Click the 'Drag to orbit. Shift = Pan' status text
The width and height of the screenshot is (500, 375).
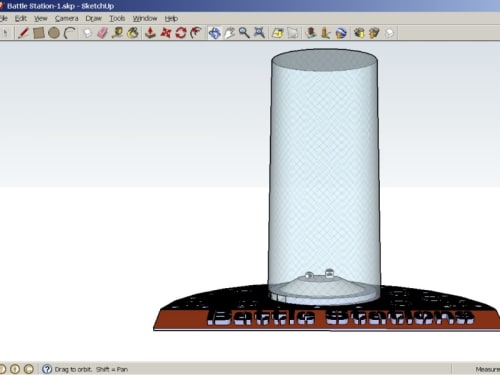tap(91, 369)
